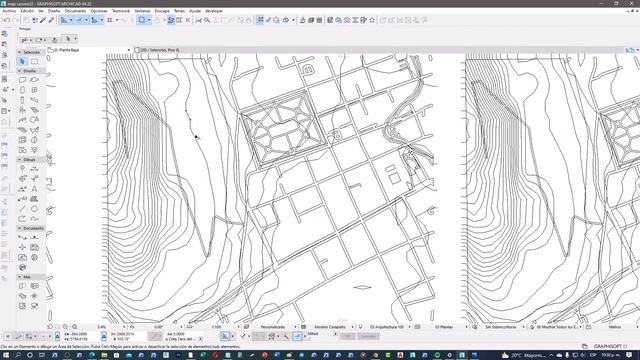Open Task View in Windows taskbar
The width and height of the screenshot is (640, 360).
pyautogui.click(x=42, y=355)
